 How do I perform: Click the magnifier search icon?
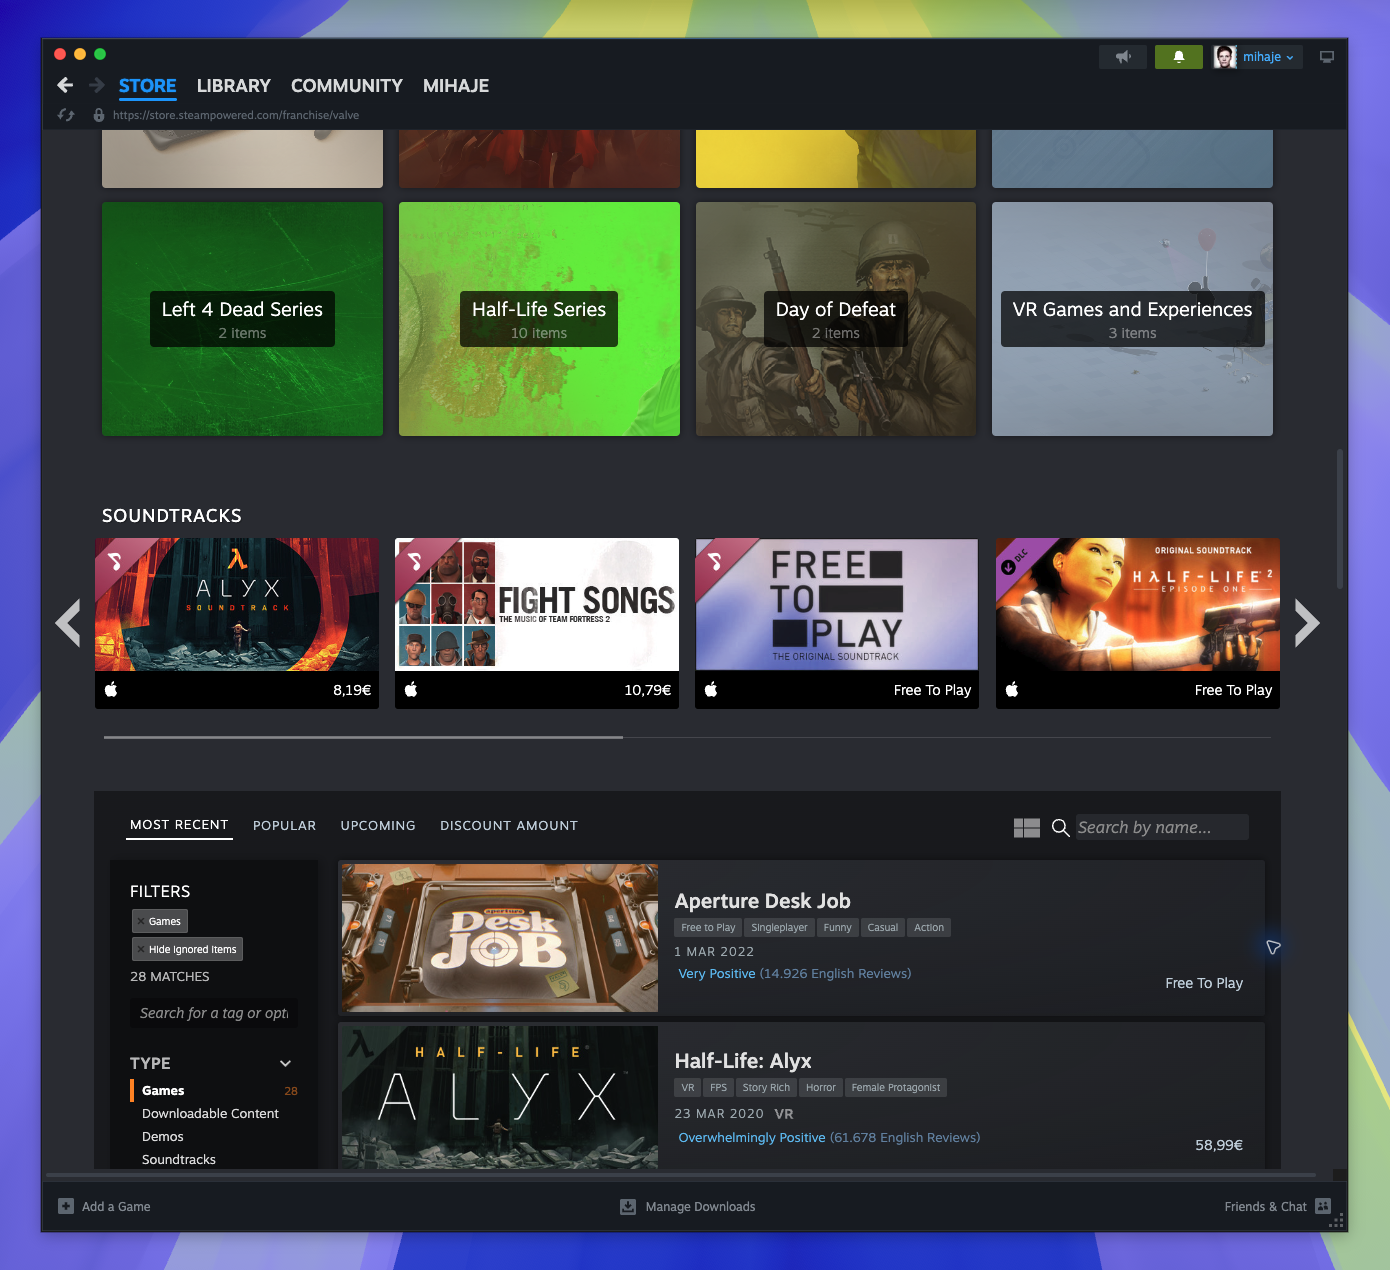pos(1061,828)
